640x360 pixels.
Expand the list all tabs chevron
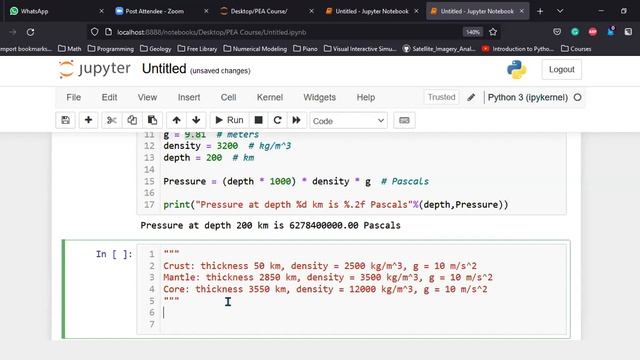tap(560, 11)
